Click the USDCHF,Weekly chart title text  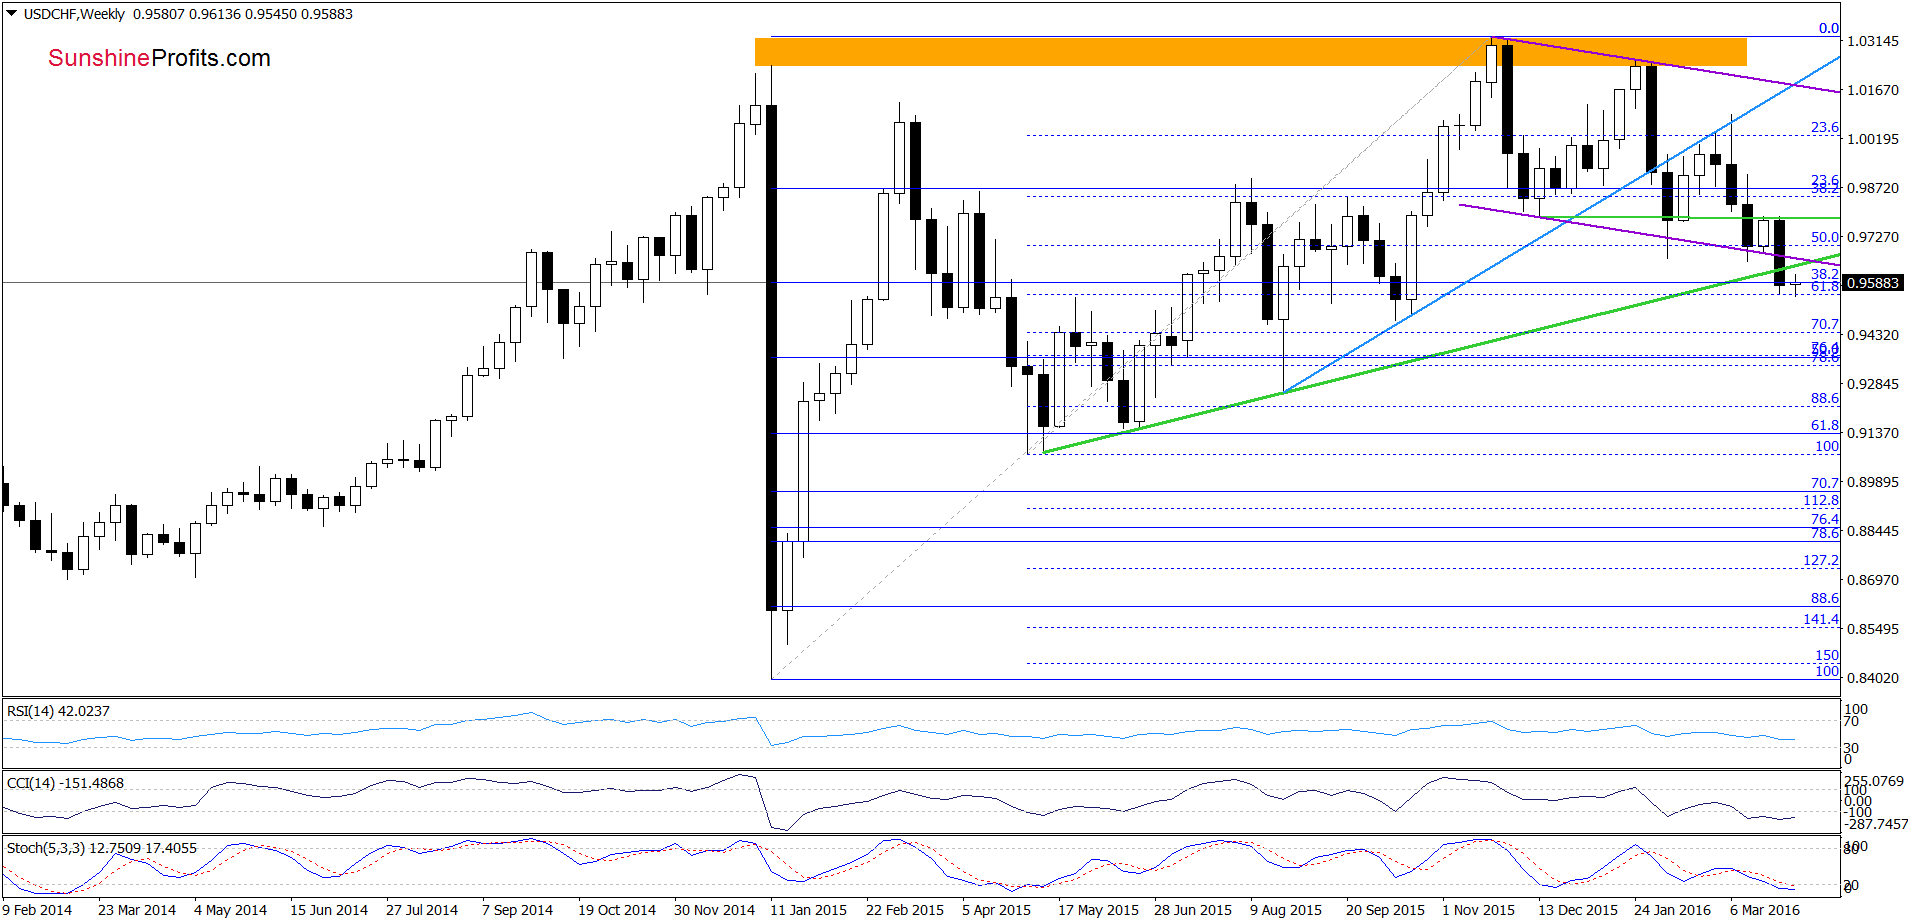(75, 14)
